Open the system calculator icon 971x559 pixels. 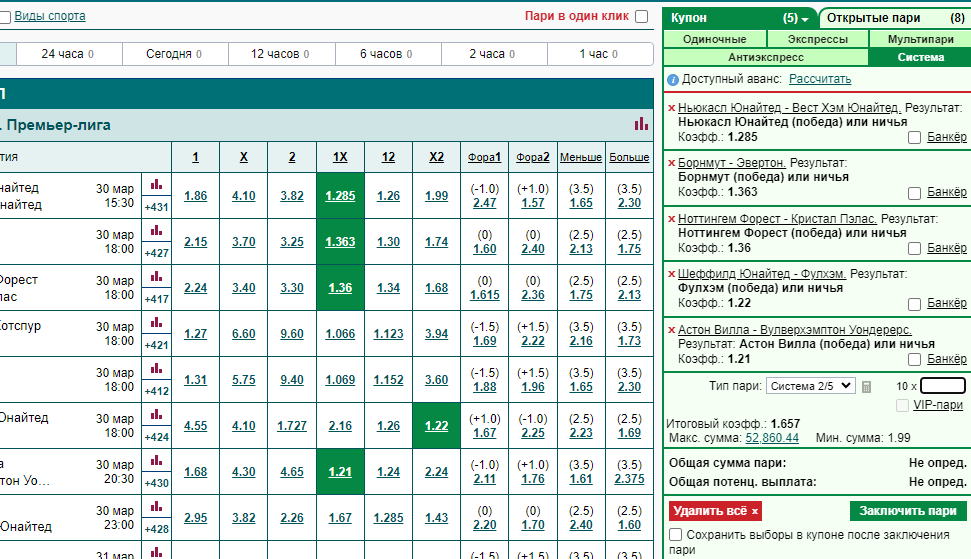tap(866, 387)
